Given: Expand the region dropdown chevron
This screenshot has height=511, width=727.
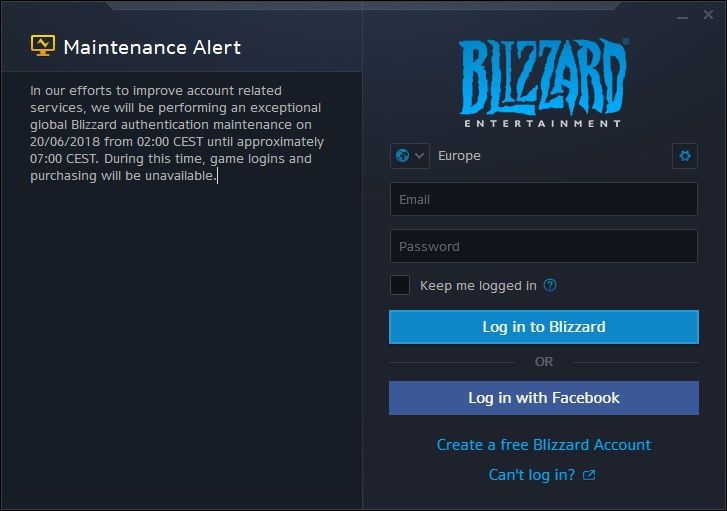Looking at the screenshot, I should click(x=419, y=156).
